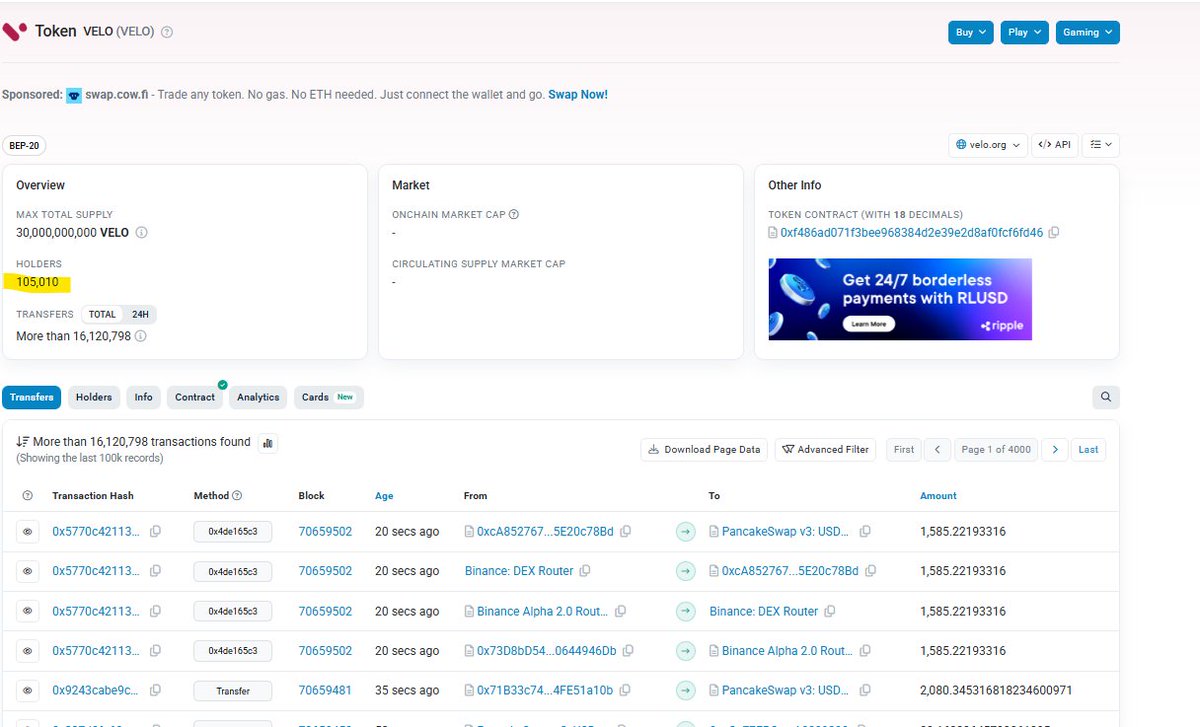Open the Contract tab

coord(195,397)
